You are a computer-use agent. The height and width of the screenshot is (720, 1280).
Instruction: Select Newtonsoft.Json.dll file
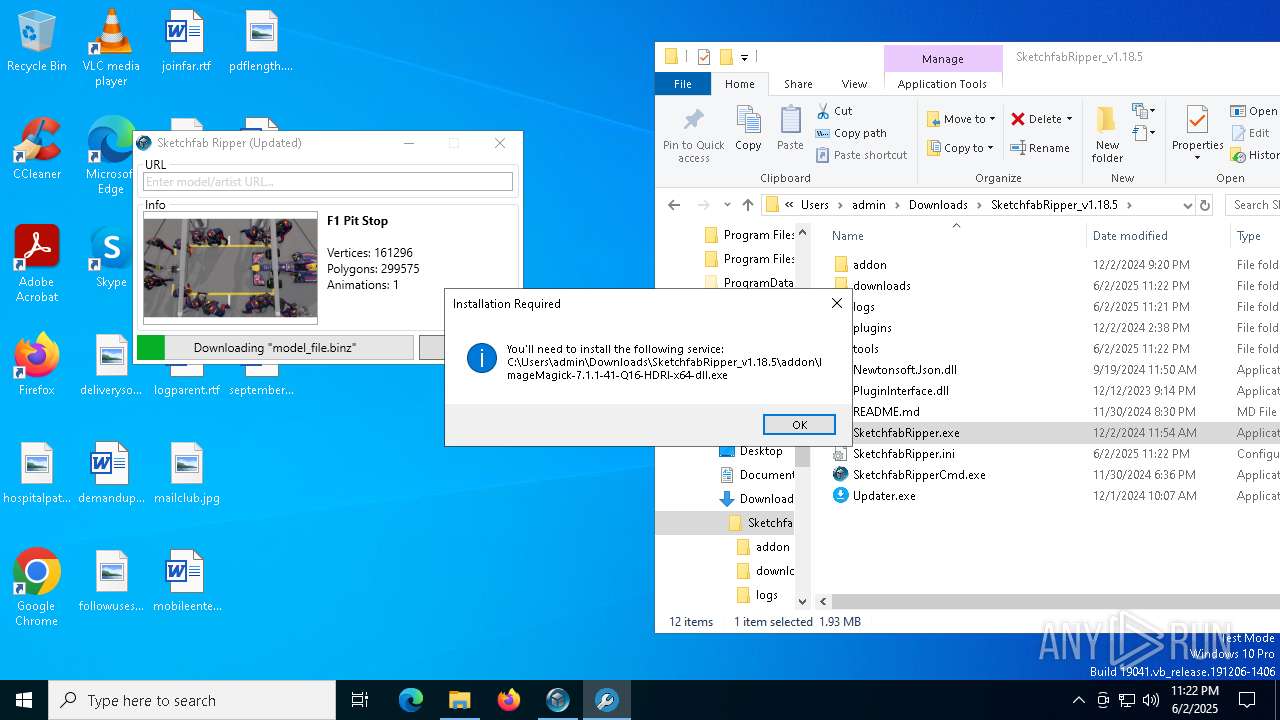(904, 370)
